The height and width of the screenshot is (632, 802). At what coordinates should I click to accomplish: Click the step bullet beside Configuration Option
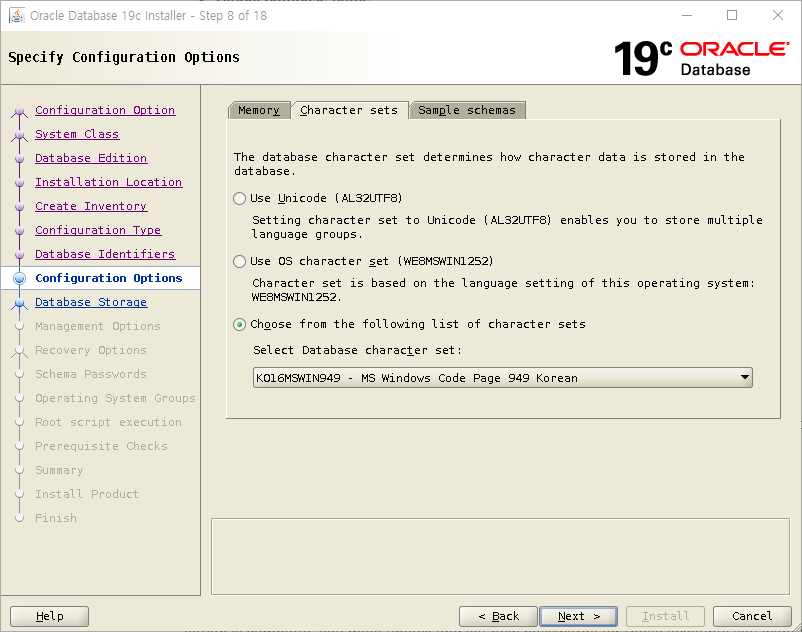19,111
